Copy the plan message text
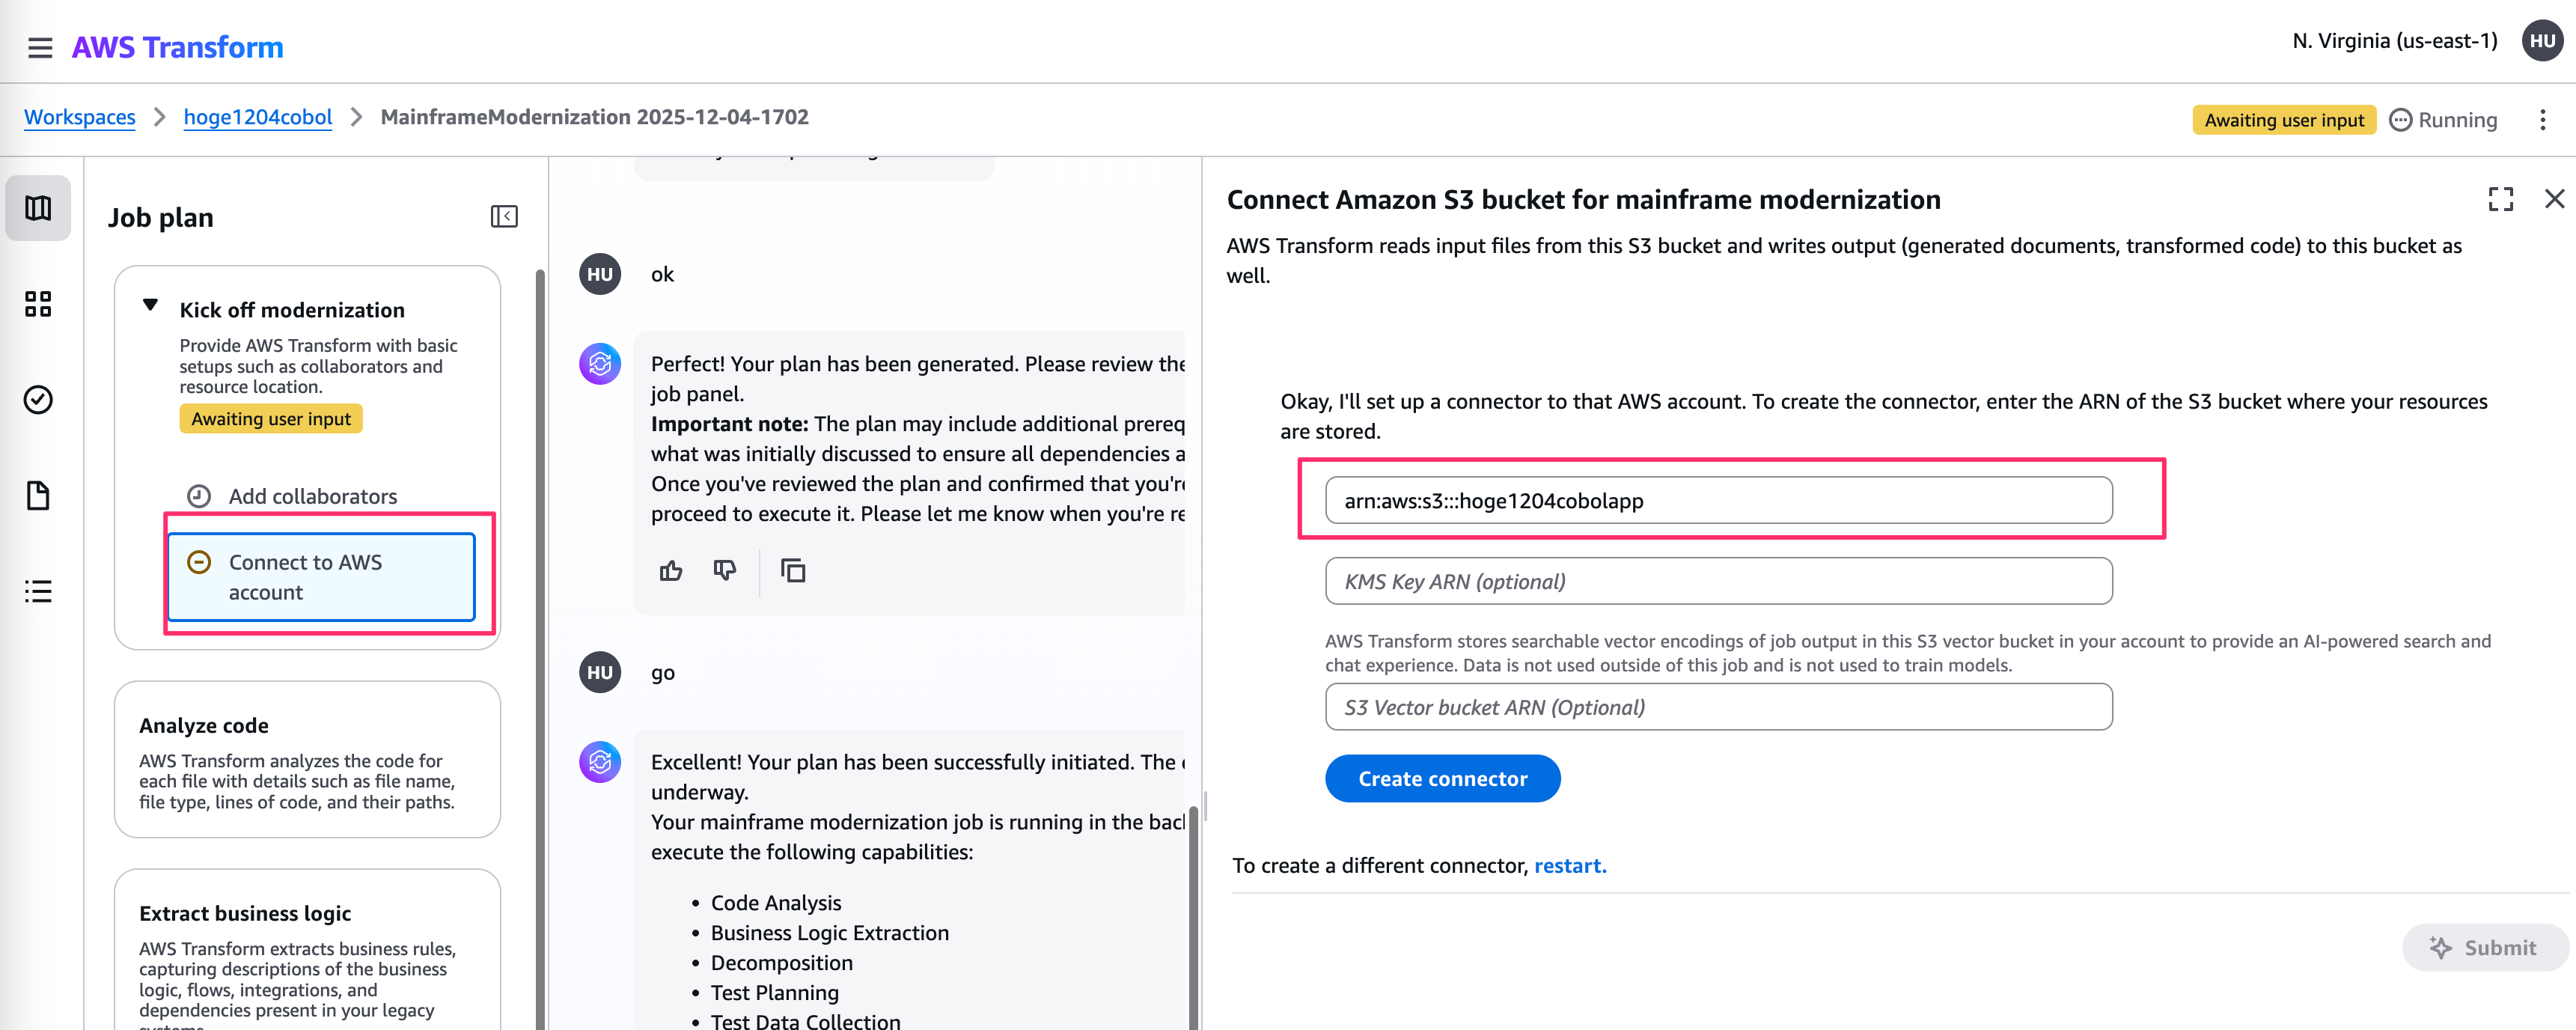Viewport: 2576px width, 1030px height. tap(793, 571)
